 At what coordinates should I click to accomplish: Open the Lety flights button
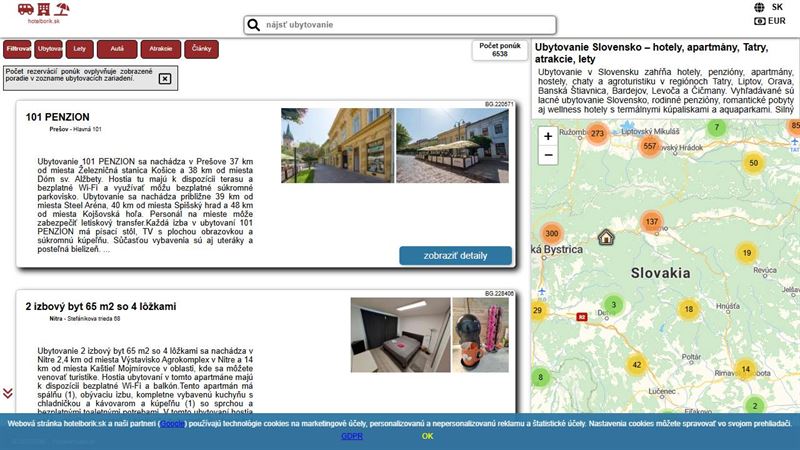pyautogui.click(x=80, y=49)
